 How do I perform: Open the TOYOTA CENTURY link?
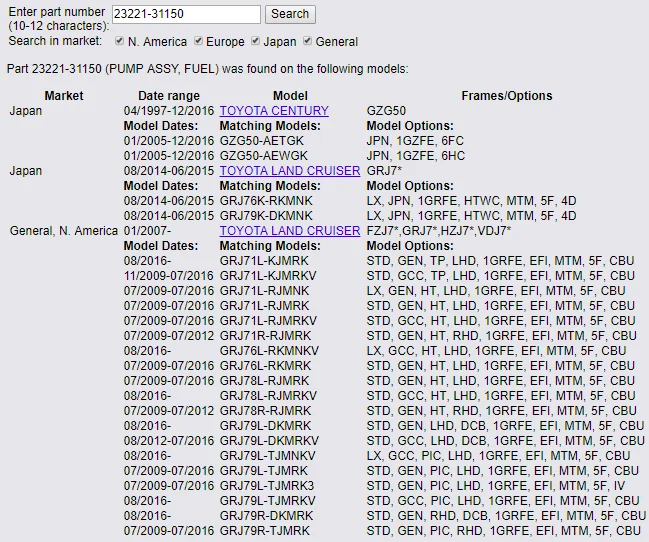tap(274, 111)
